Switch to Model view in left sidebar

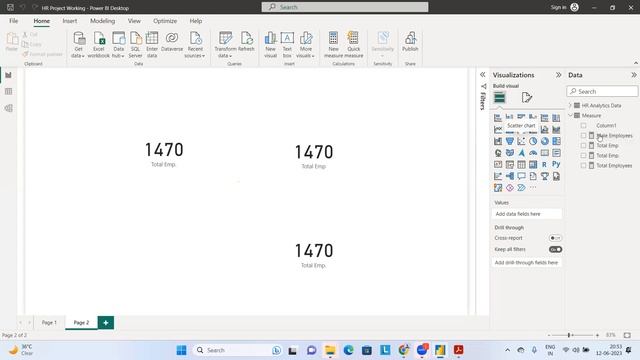(x=9, y=108)
